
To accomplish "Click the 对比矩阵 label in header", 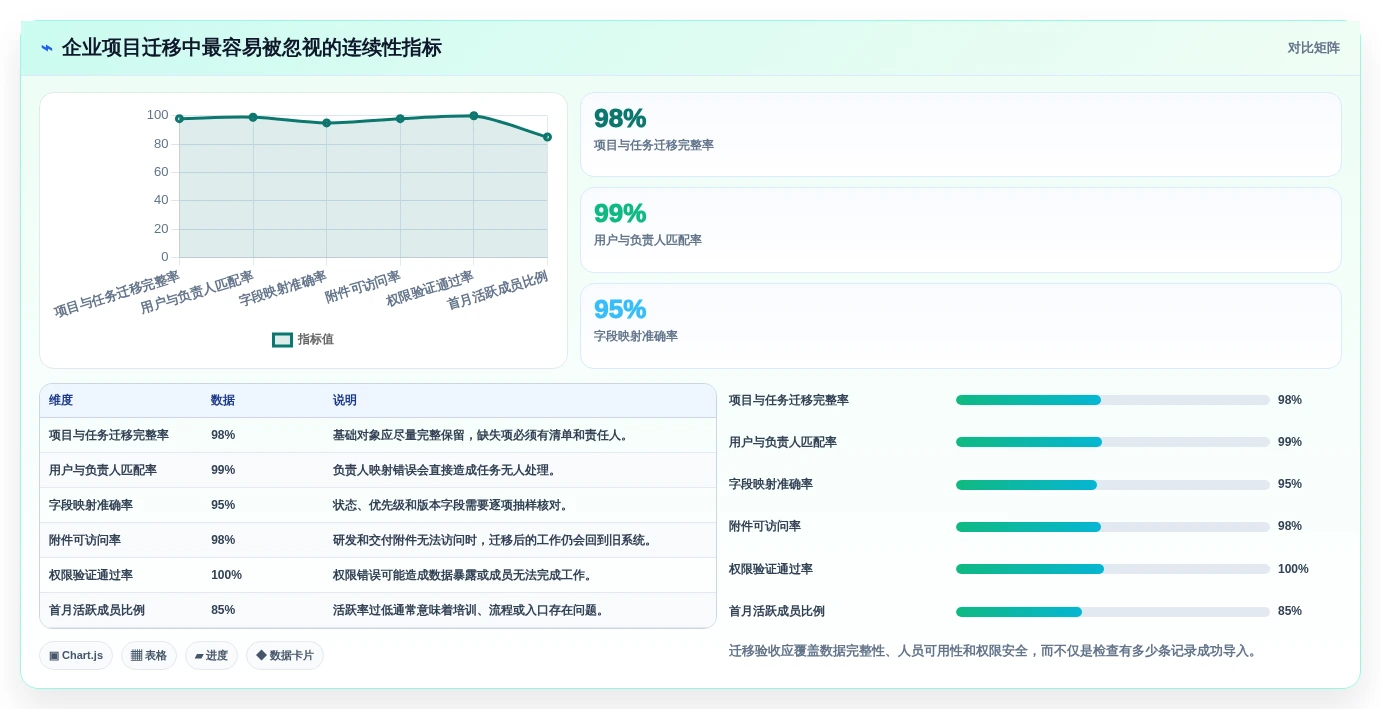I will point(1313,48).
